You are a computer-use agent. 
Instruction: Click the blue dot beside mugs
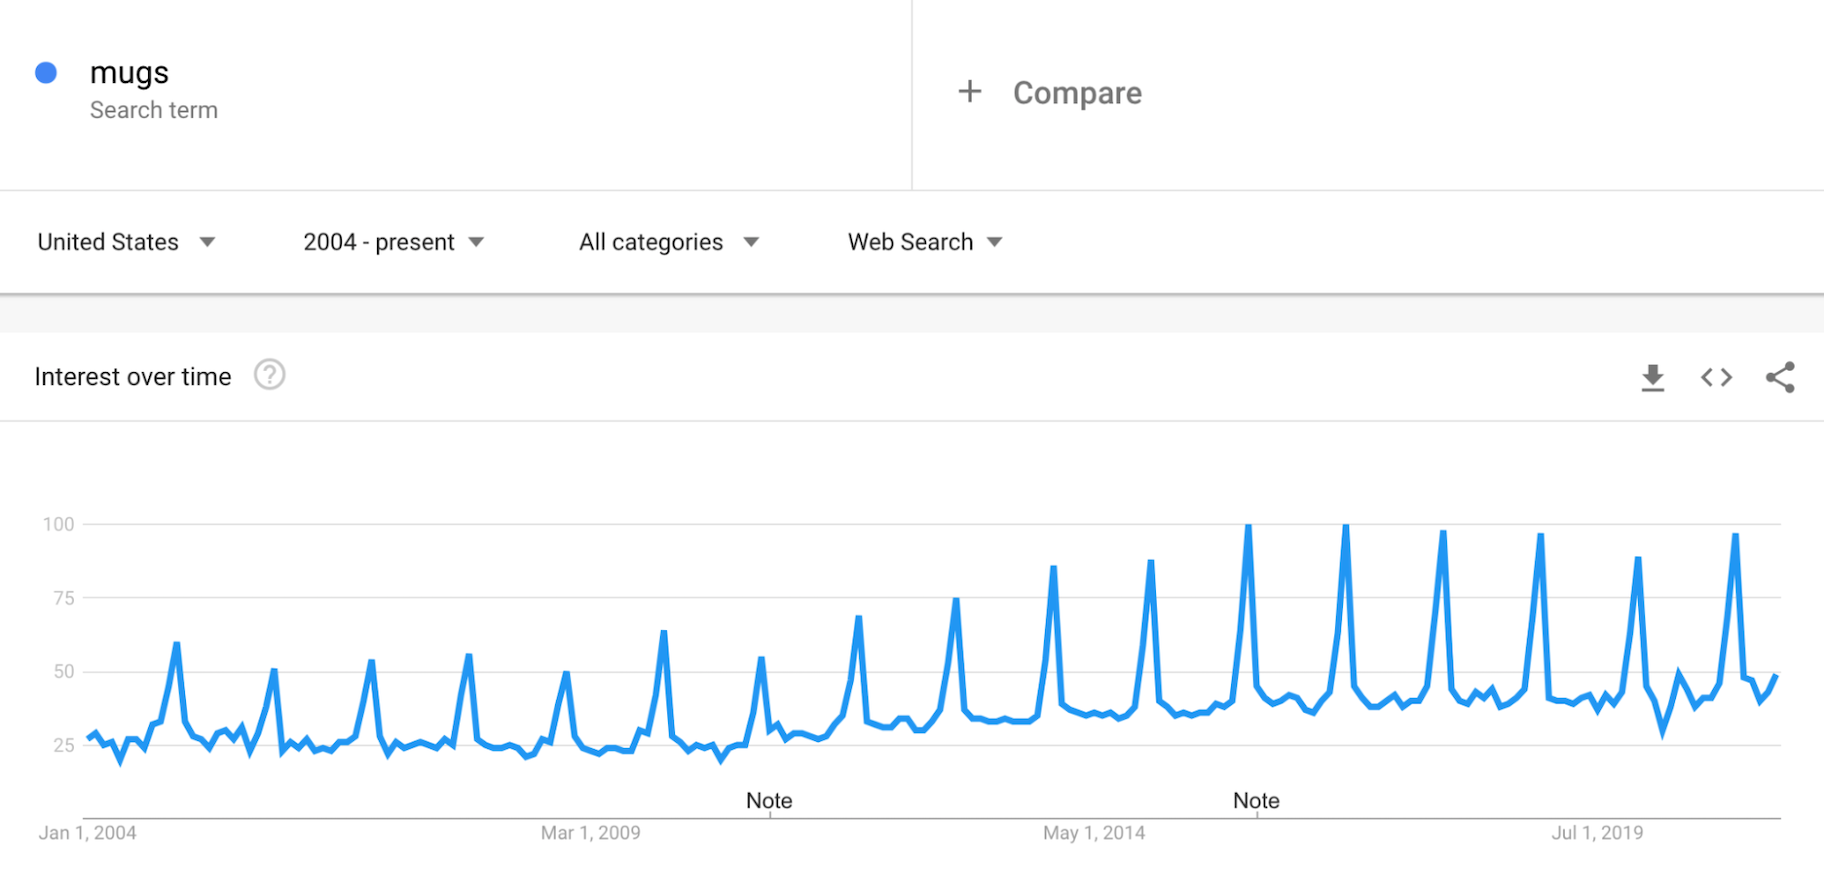click(x=46, y=73)
